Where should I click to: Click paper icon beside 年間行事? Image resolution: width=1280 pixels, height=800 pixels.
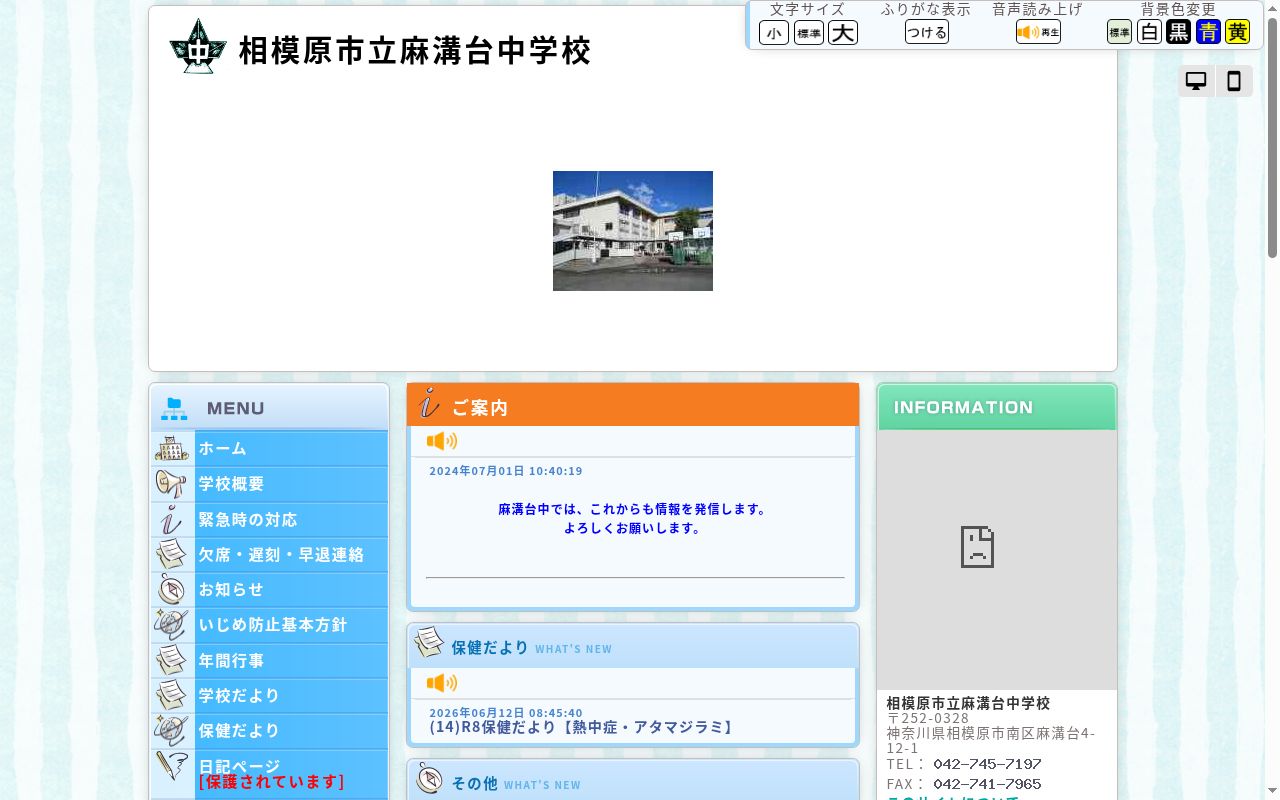(172, 660)
